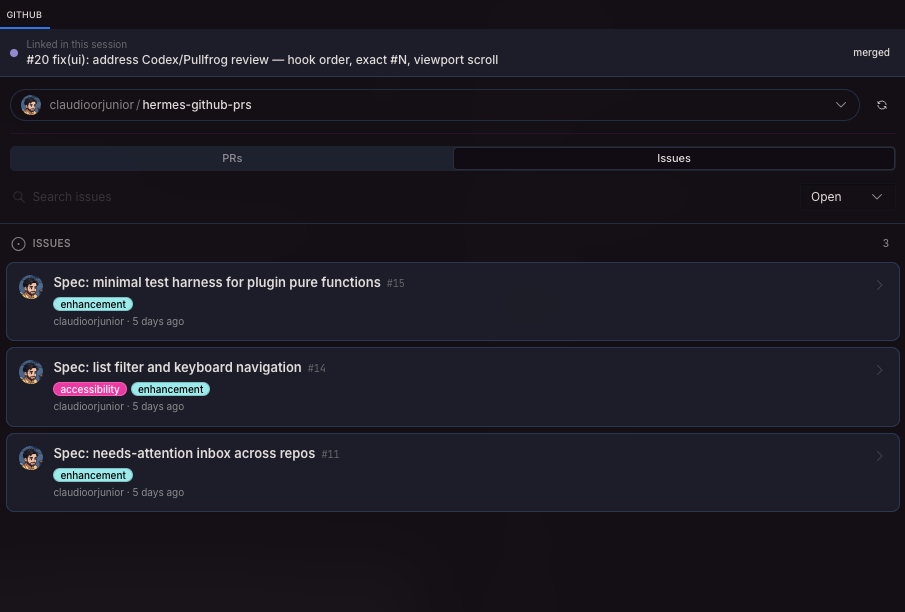Click the issue number #11
This screenshot has width=905, height=612.
(330, 454)
